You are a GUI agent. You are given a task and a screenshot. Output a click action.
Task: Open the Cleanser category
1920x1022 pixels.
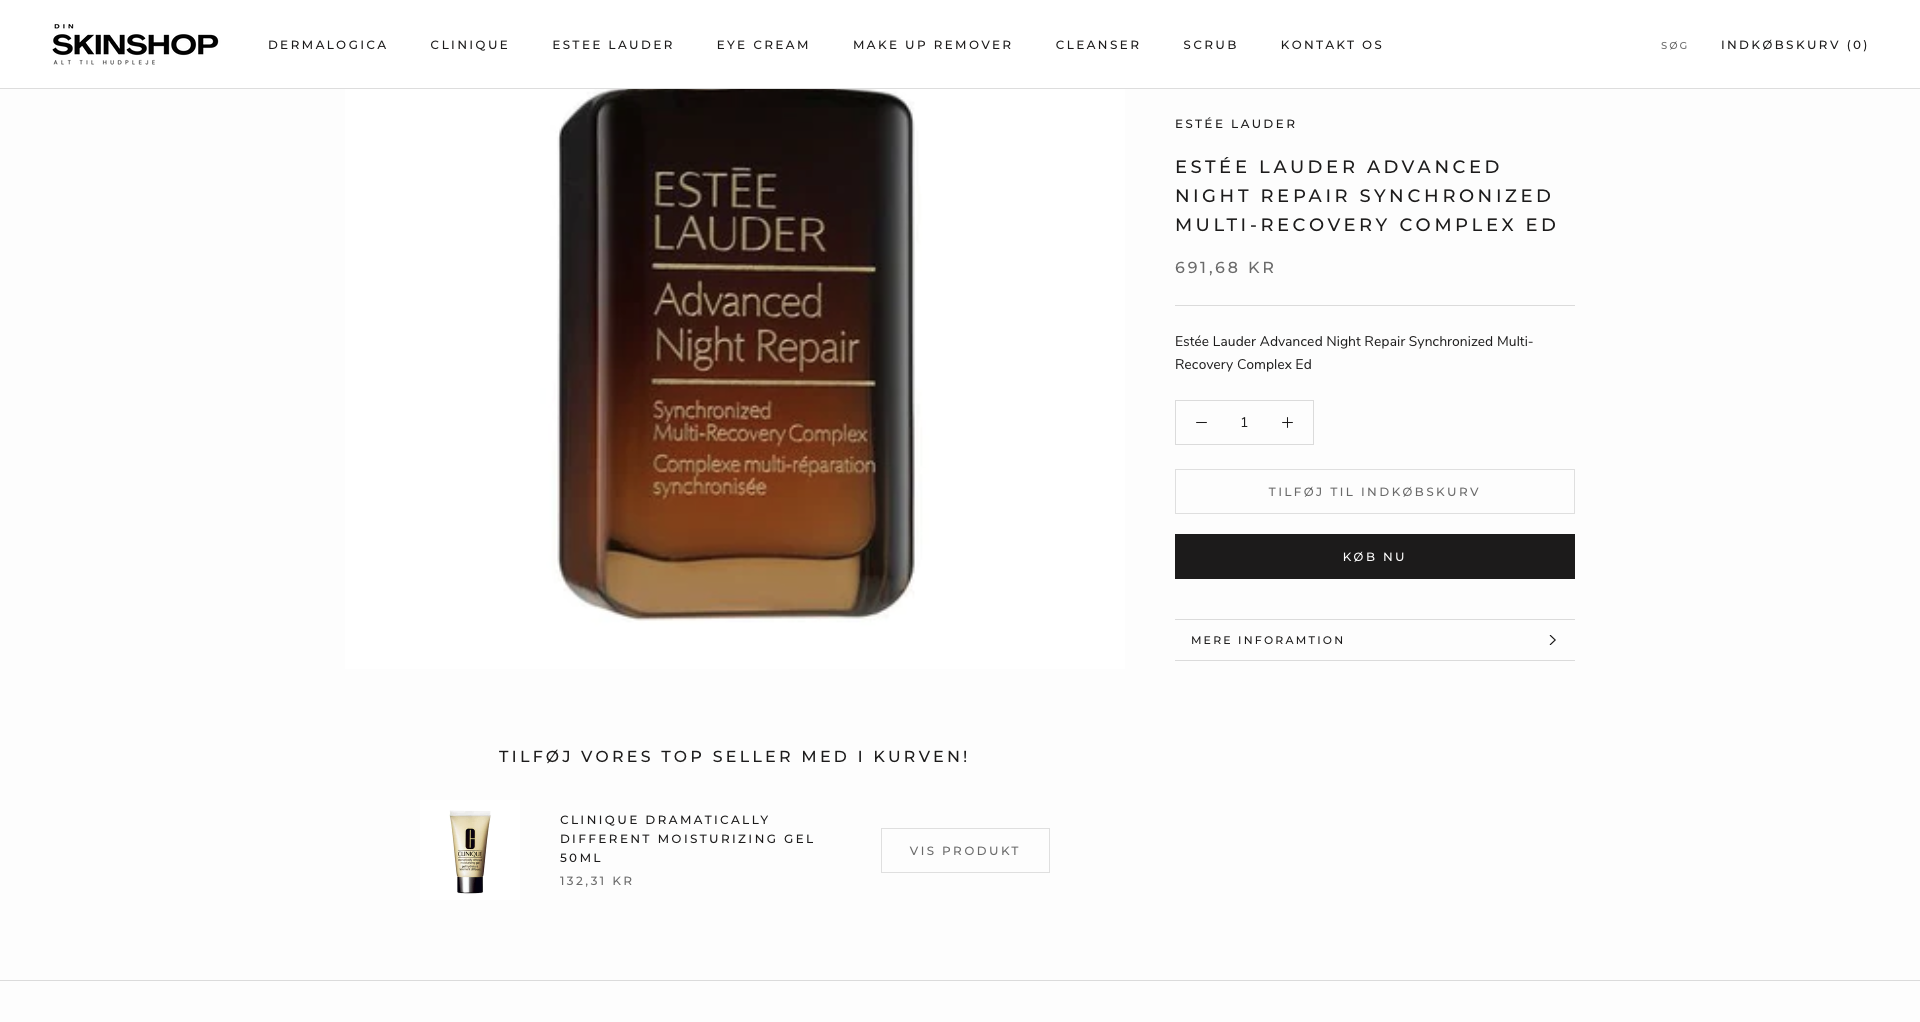[1098, 45]
